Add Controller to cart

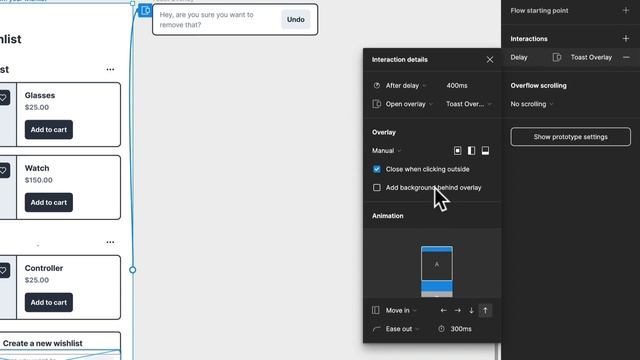coord(49,302)
